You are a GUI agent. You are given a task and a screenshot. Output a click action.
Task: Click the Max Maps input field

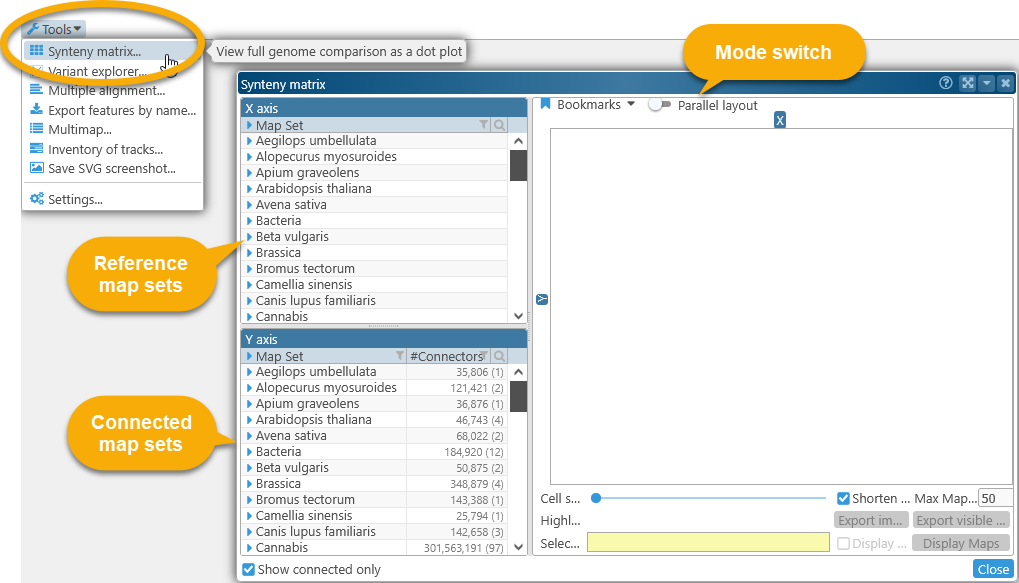pos(994,498)
